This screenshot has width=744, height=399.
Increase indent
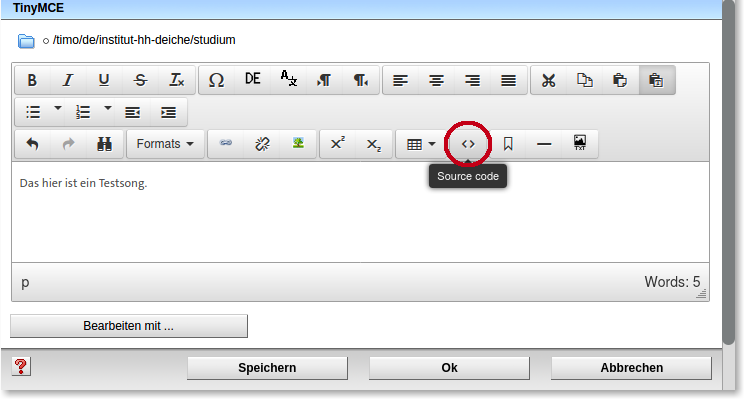[x=168, y=112]
